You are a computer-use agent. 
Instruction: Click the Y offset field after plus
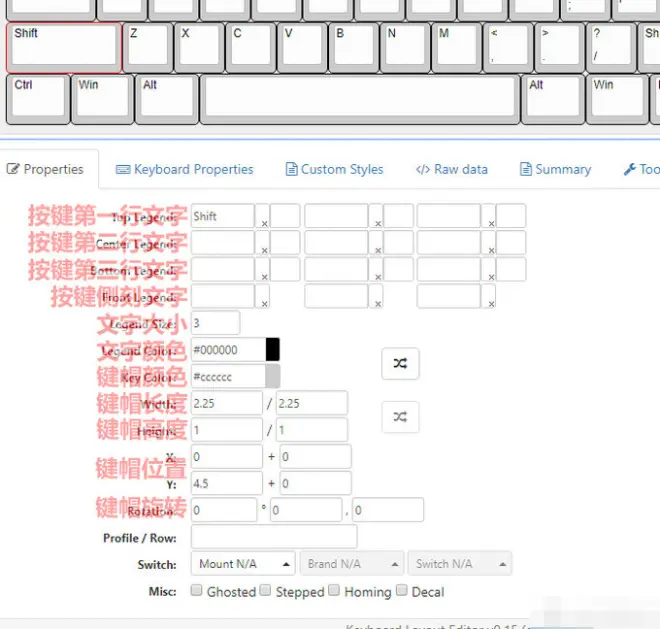click(316, 483)
